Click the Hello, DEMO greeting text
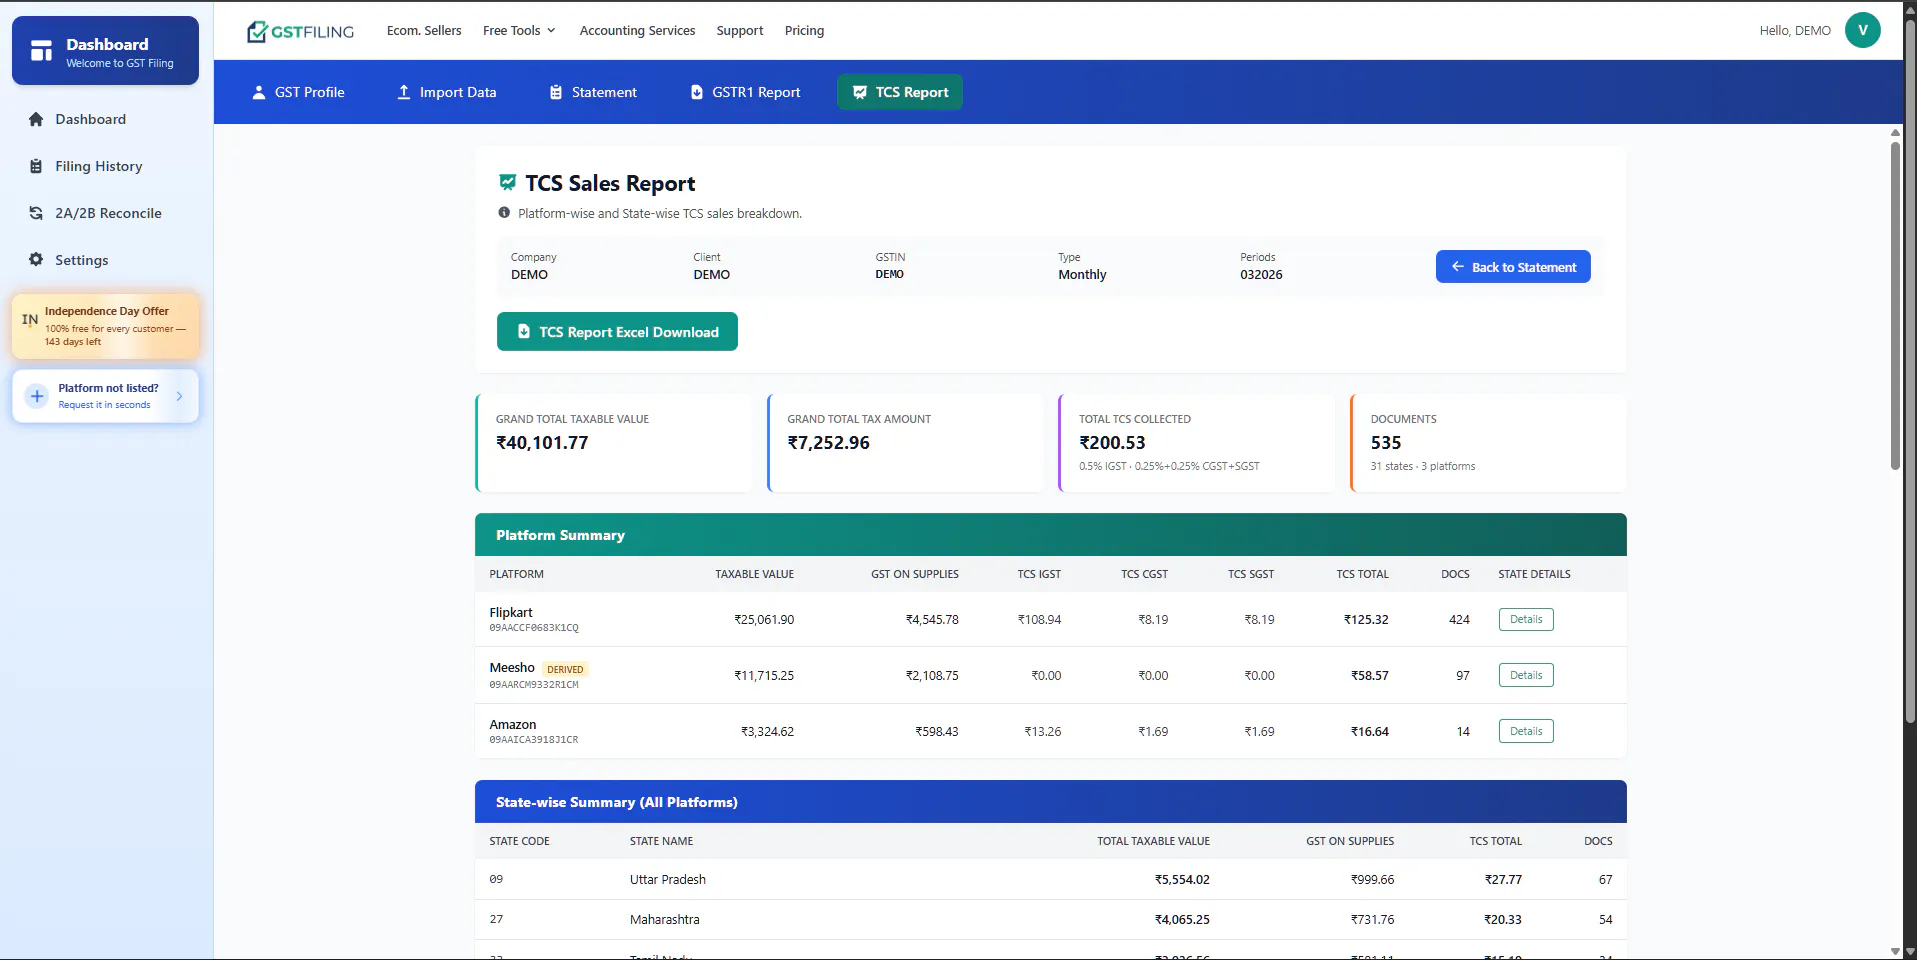The image size is (1917, 960). [x=1795, y=31]
